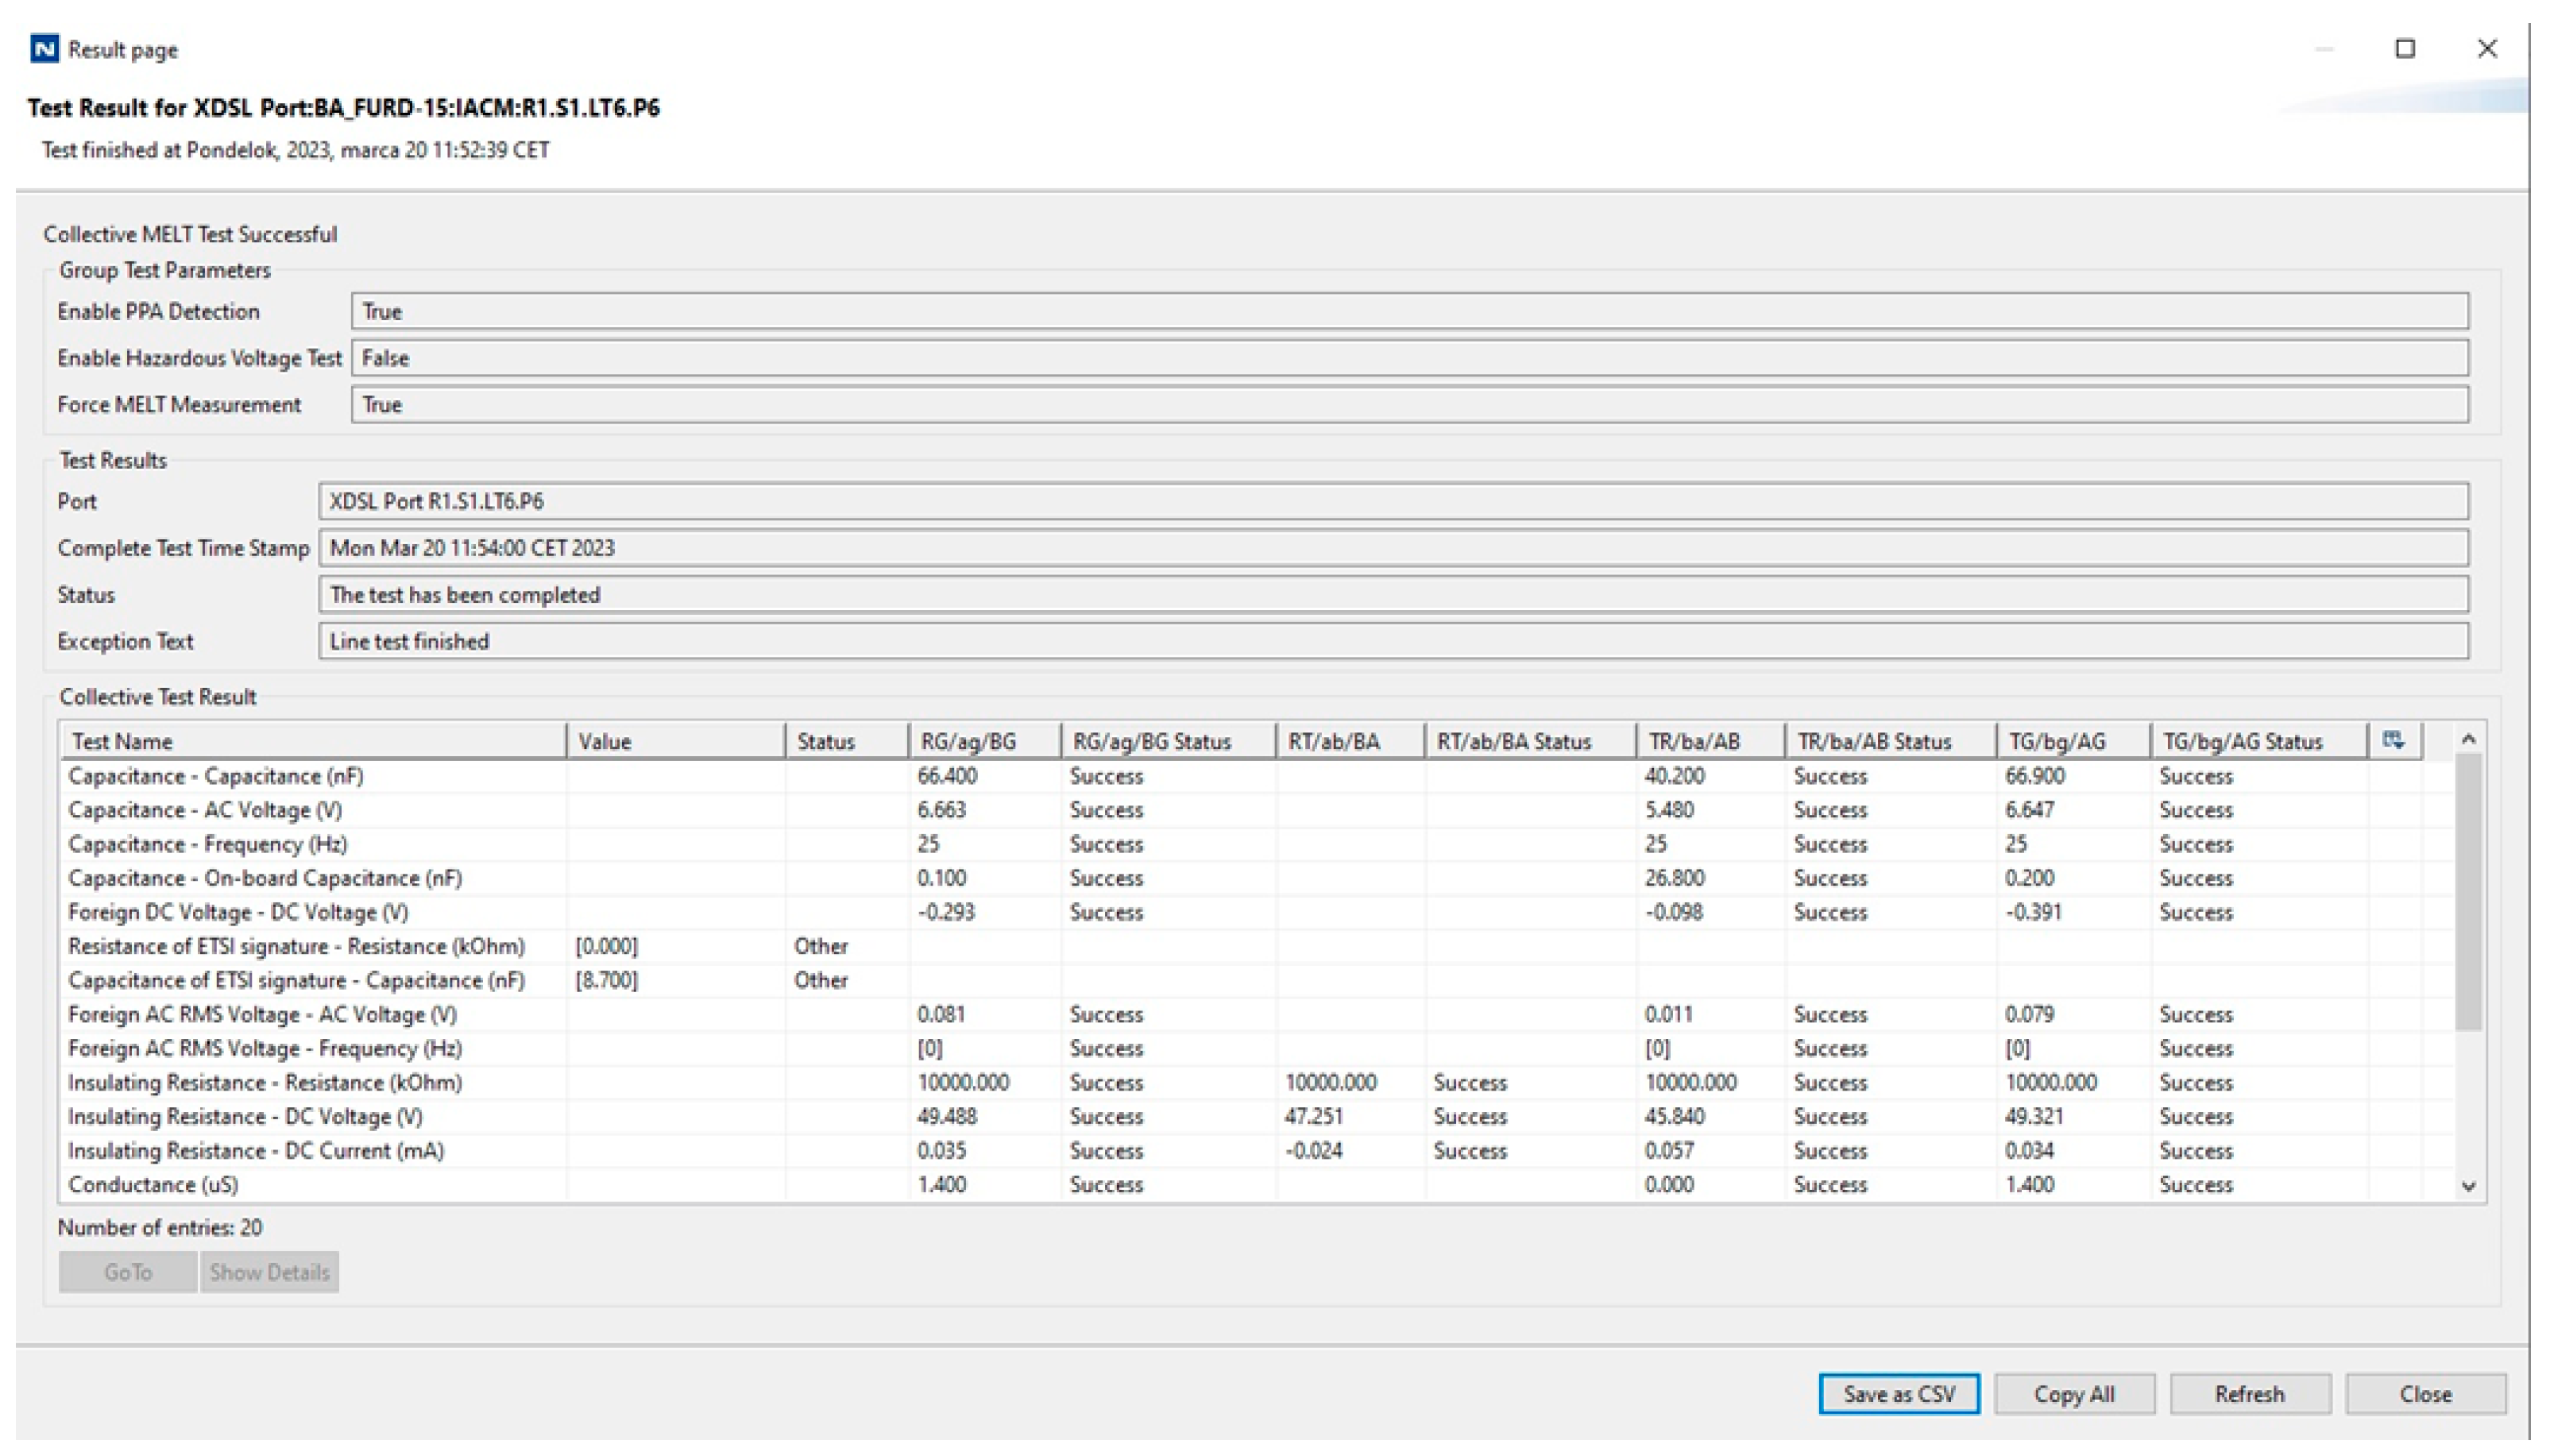This screenshot has height=1456, width=2550.
Task: Select the Conductance (uS) row
Action: pos(154,1184)
